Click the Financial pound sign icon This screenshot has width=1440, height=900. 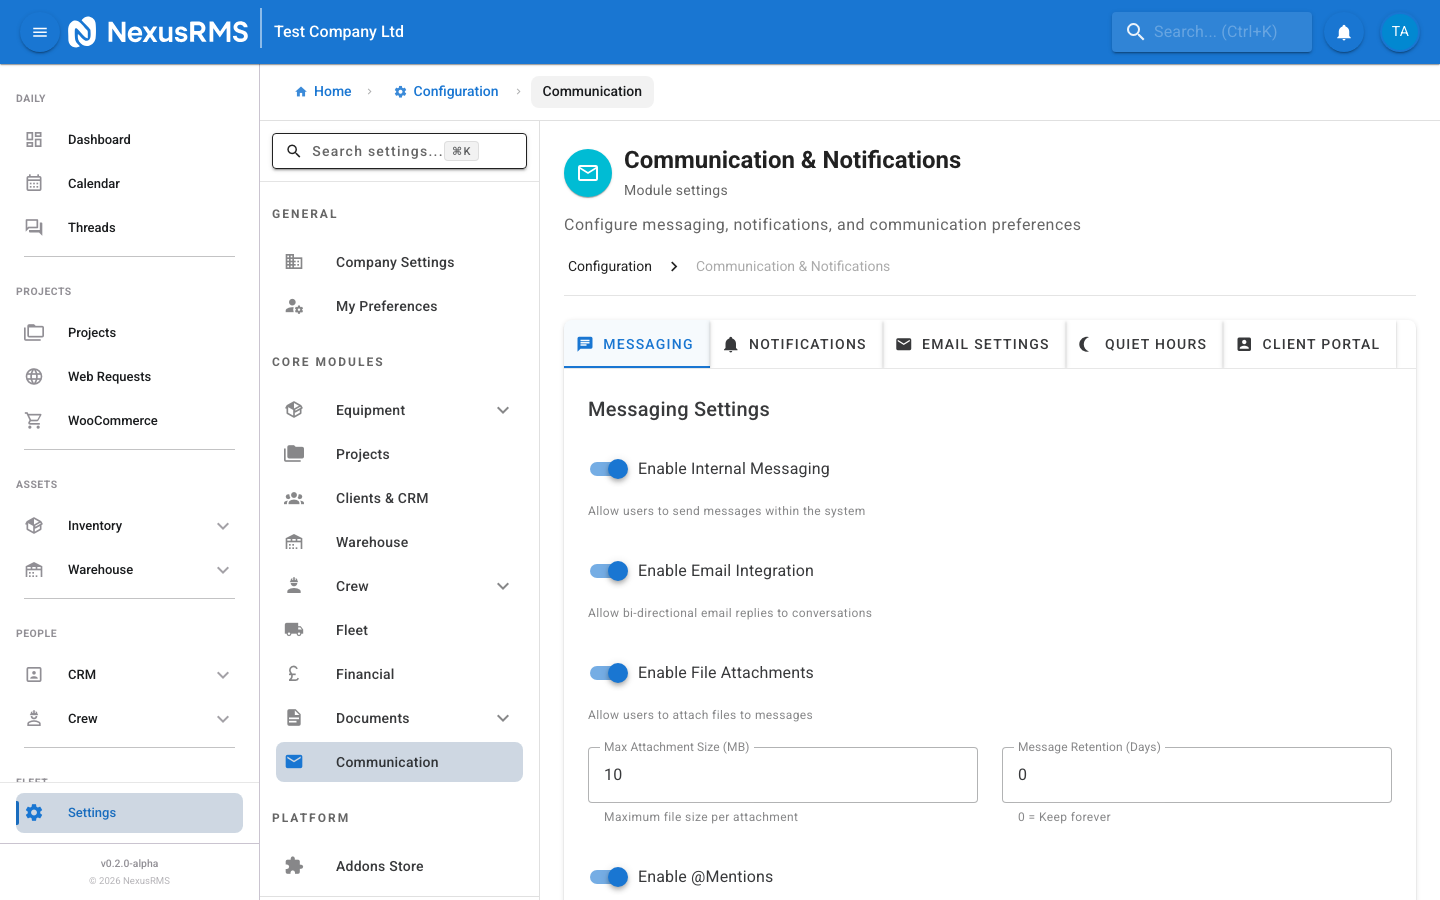(294, 673)
